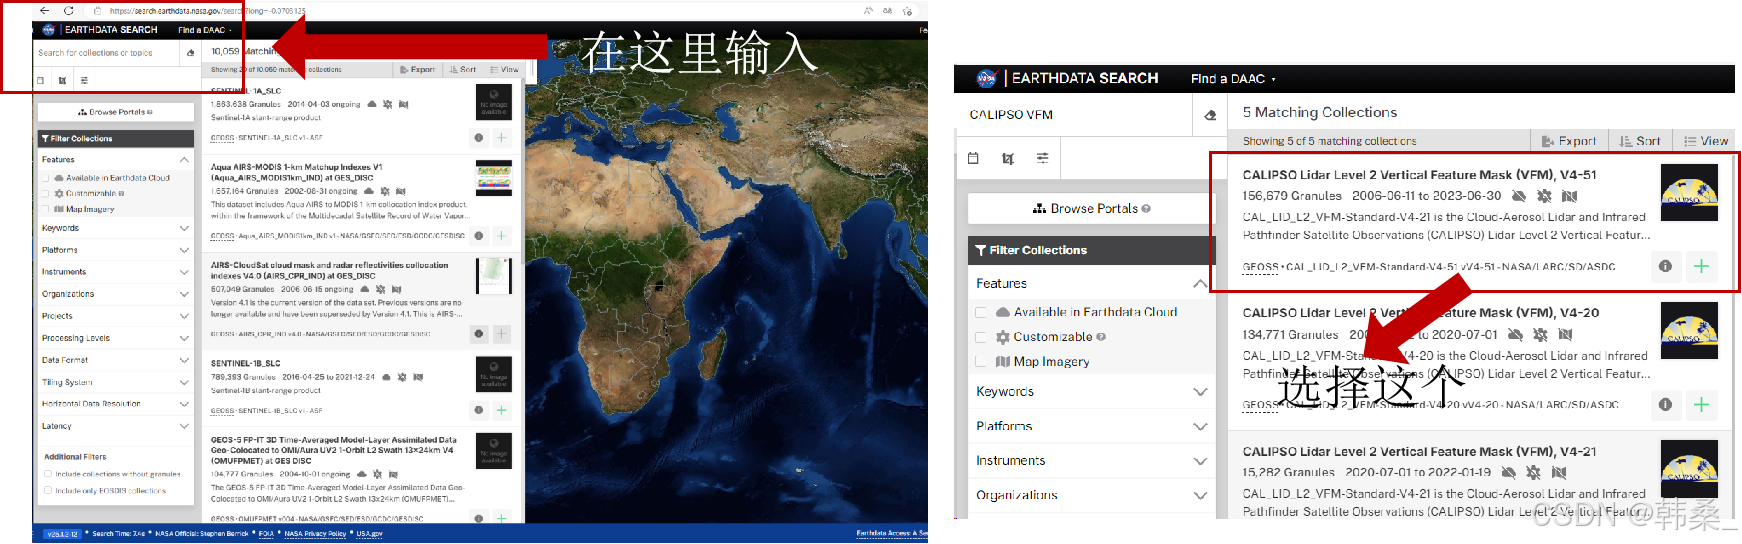Click the Search for collections or topics field

107,53
